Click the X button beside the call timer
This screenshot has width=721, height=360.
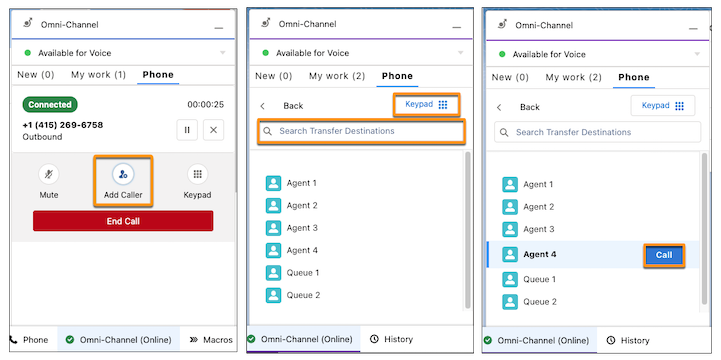tap(213, 130)
